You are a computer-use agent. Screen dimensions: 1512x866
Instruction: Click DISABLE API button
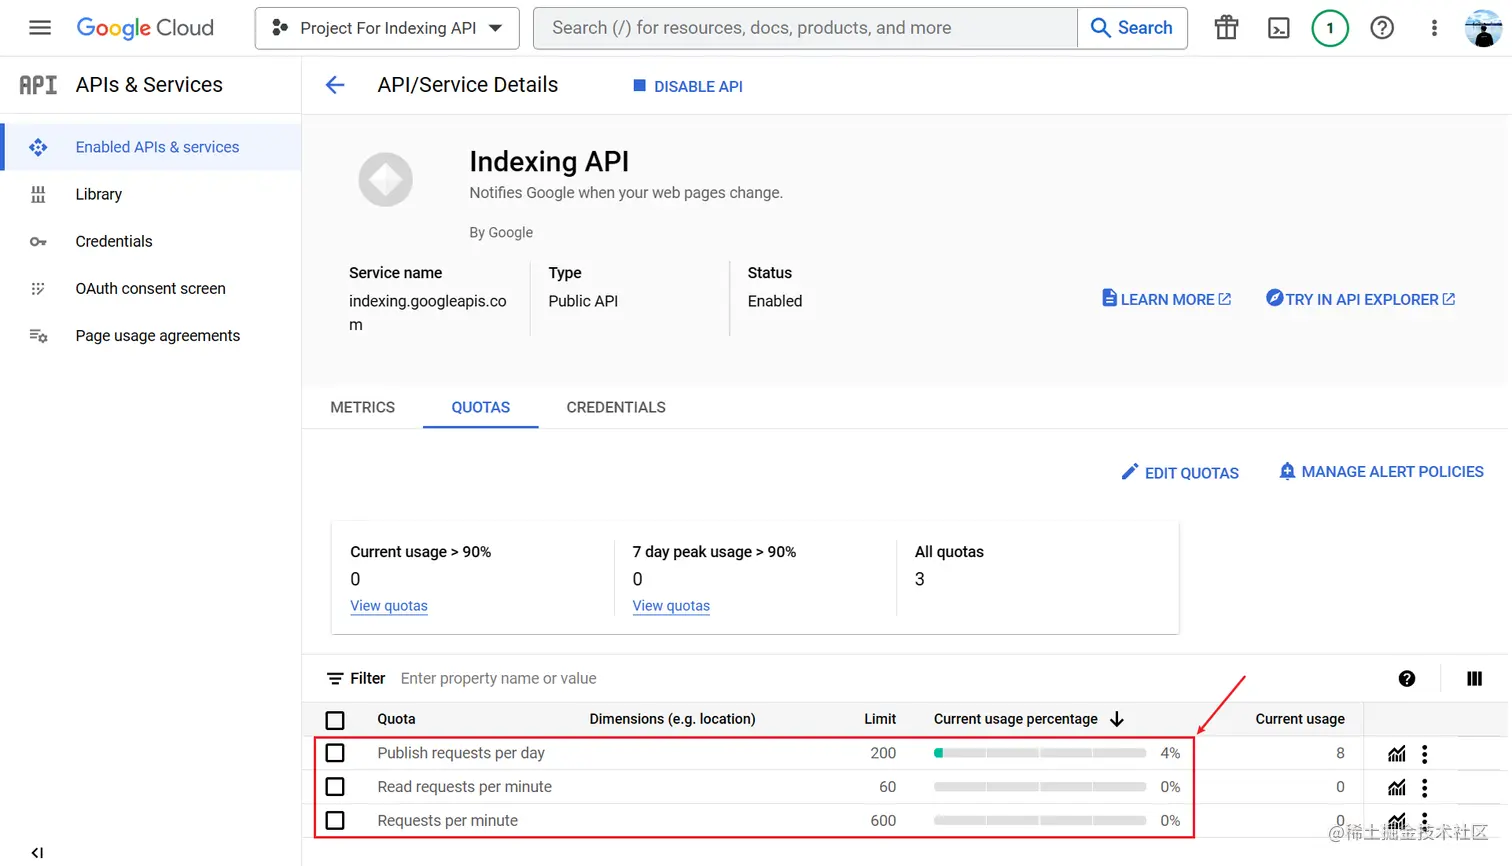coord(688,86)
